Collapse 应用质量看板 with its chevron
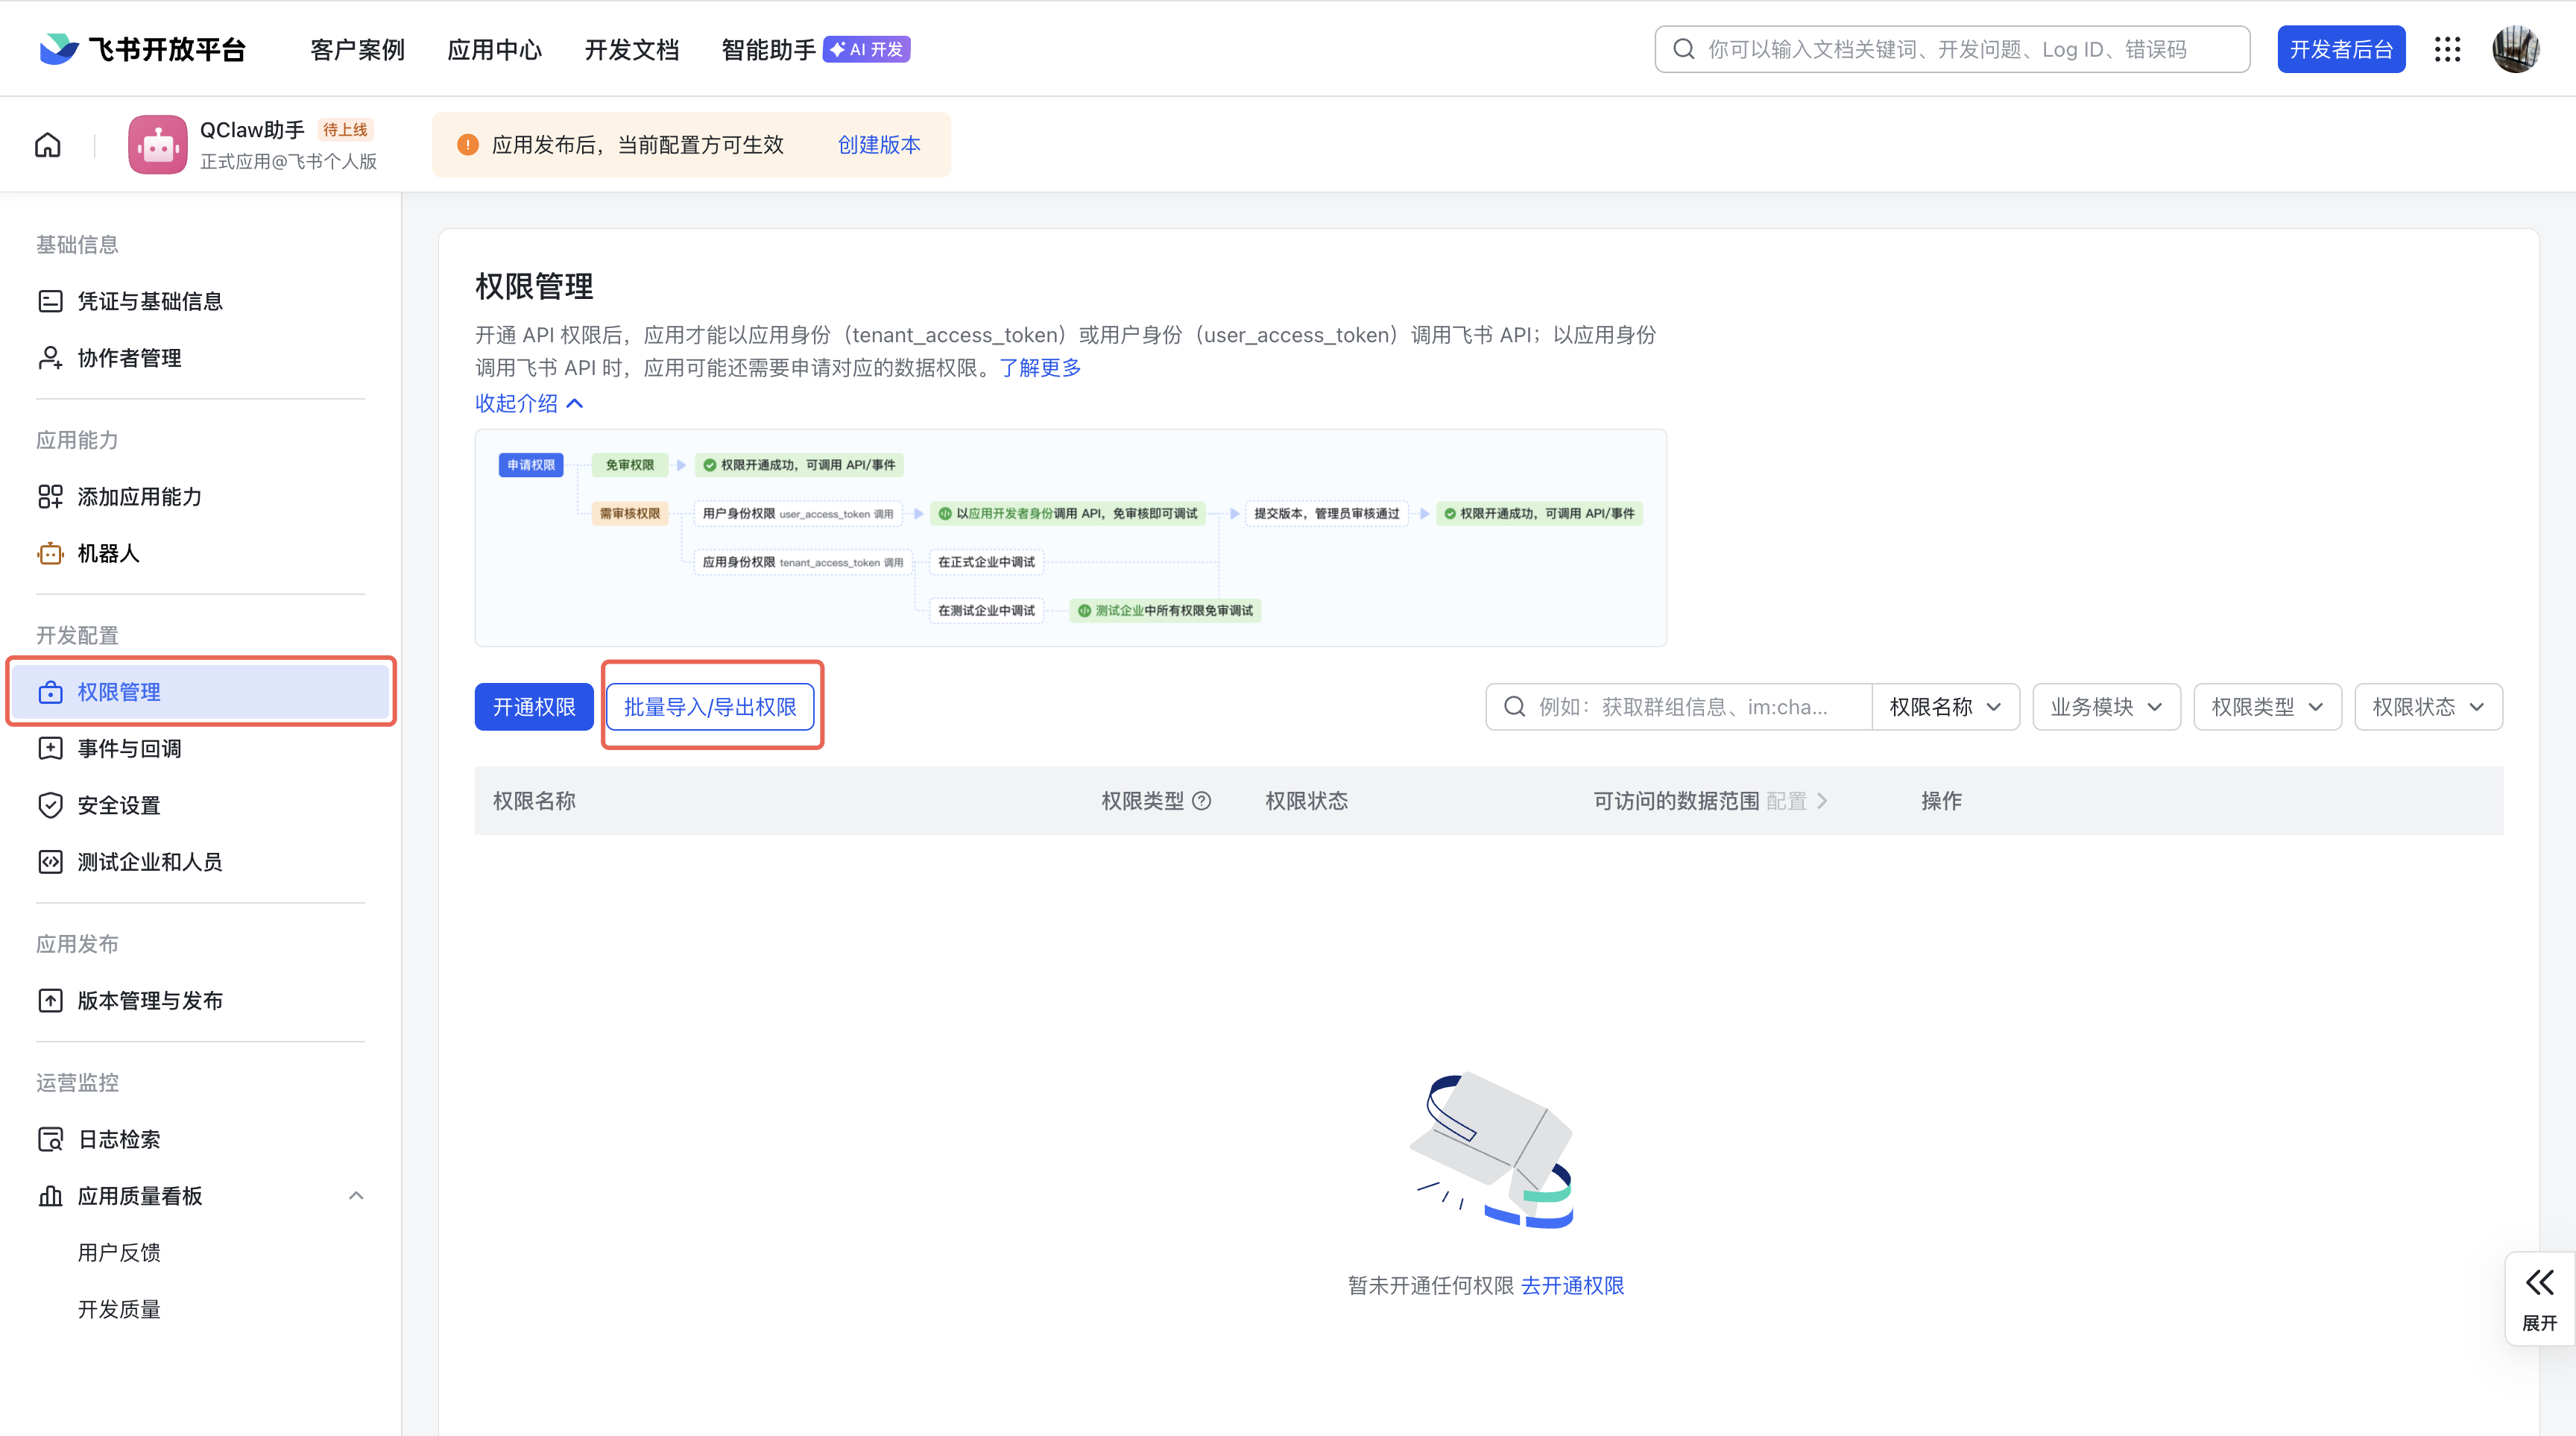 pos(355,1195)
